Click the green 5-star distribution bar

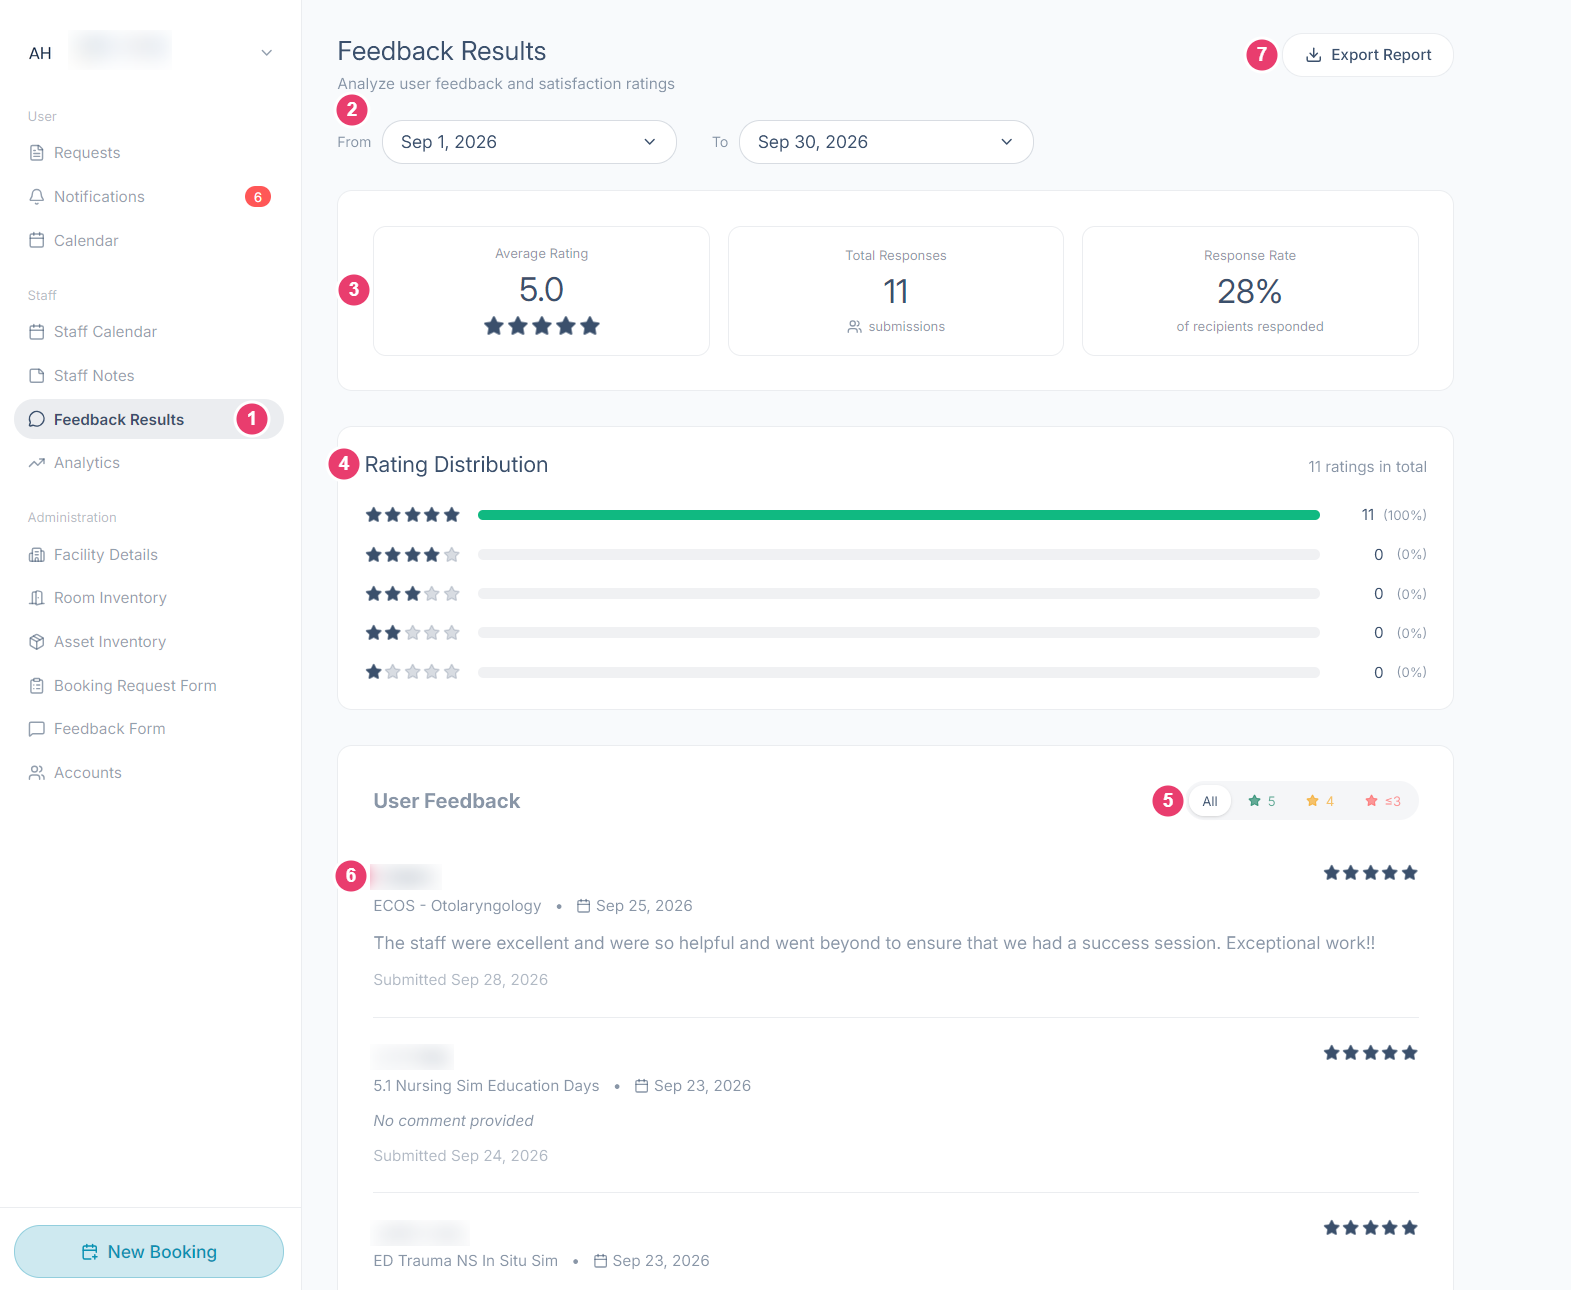899,515
